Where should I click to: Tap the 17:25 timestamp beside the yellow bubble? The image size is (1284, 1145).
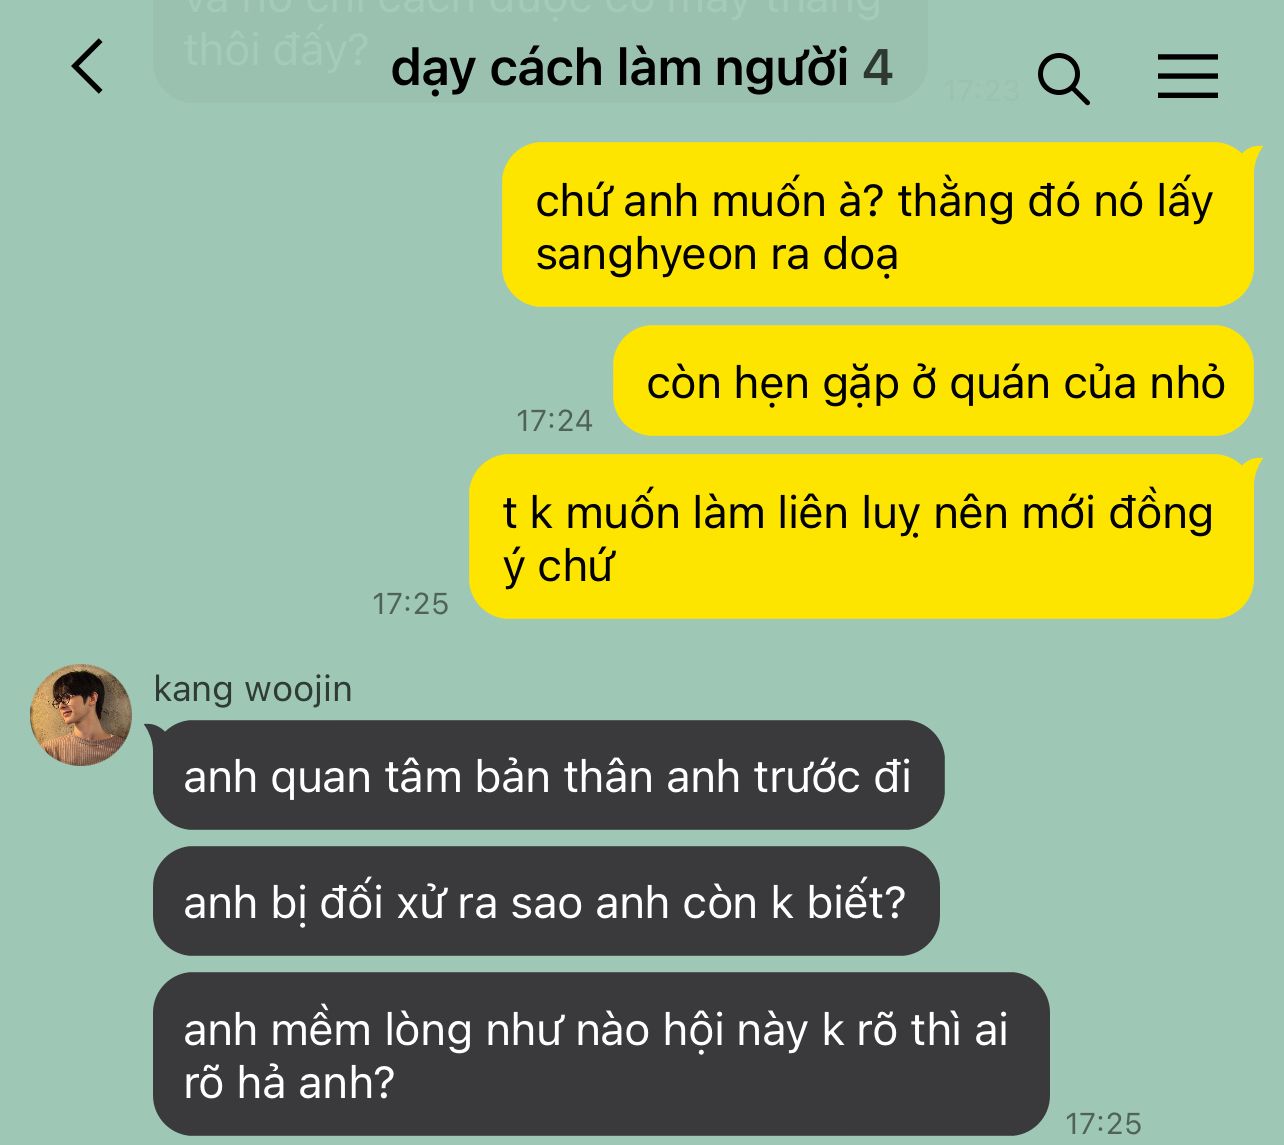coord(411,603)
